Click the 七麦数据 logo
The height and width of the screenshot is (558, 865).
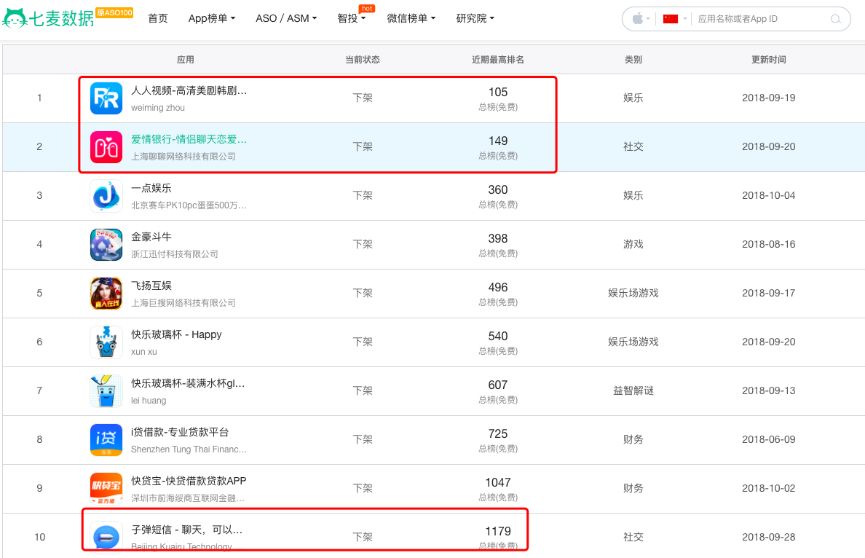pyautogui.click(x=49, y=18)
